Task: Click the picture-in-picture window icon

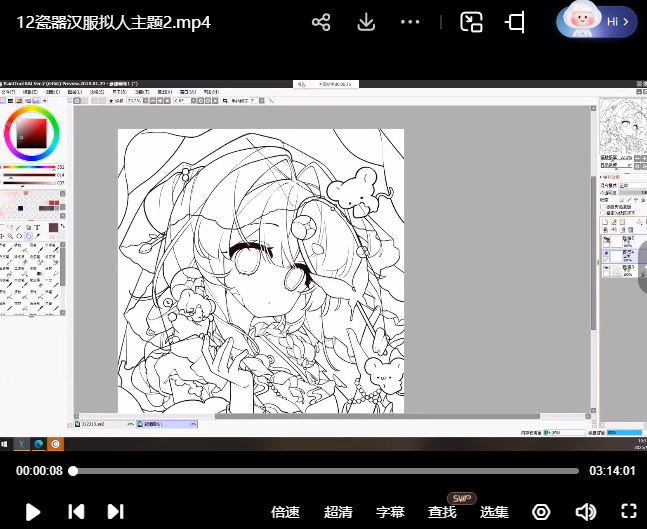Action: point(471,22)
